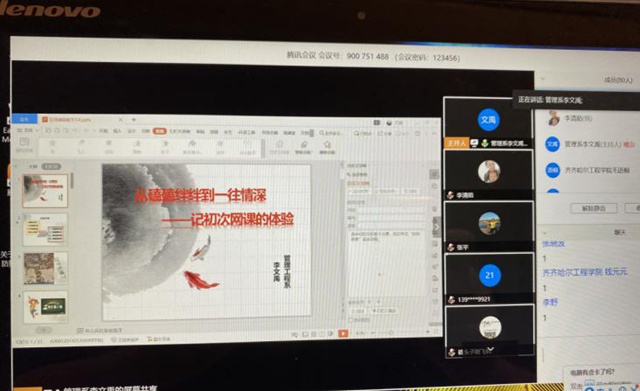Select the highlighted red animation ribbon tab
The width and height of the screenshot is (640, 391).
pyautogui.click(x=160, y=131)
